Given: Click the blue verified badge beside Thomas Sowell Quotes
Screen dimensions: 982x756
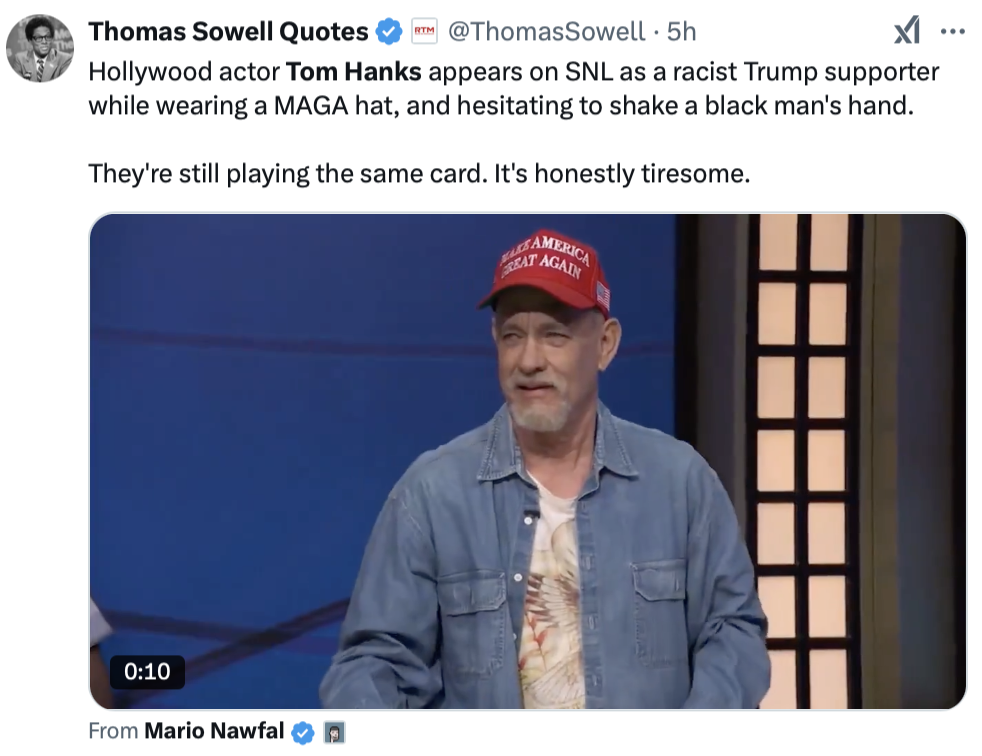Looking at the screenshot, I should pyautogui.click(x=388, y=32).
